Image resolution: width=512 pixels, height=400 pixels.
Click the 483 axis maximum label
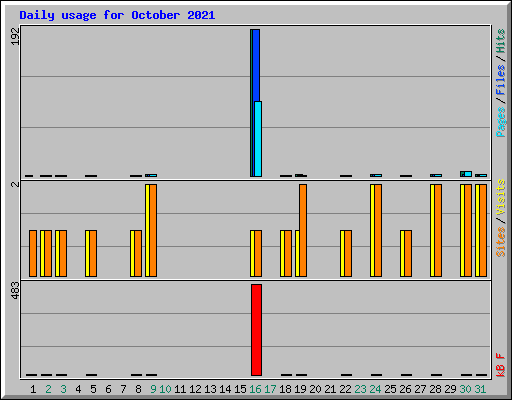(15, 290)
